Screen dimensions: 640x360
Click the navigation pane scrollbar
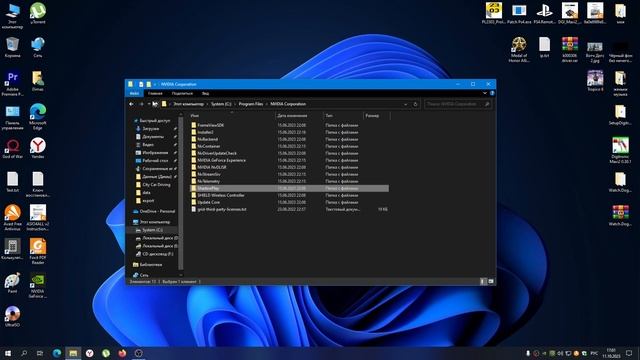click(180, 192)
